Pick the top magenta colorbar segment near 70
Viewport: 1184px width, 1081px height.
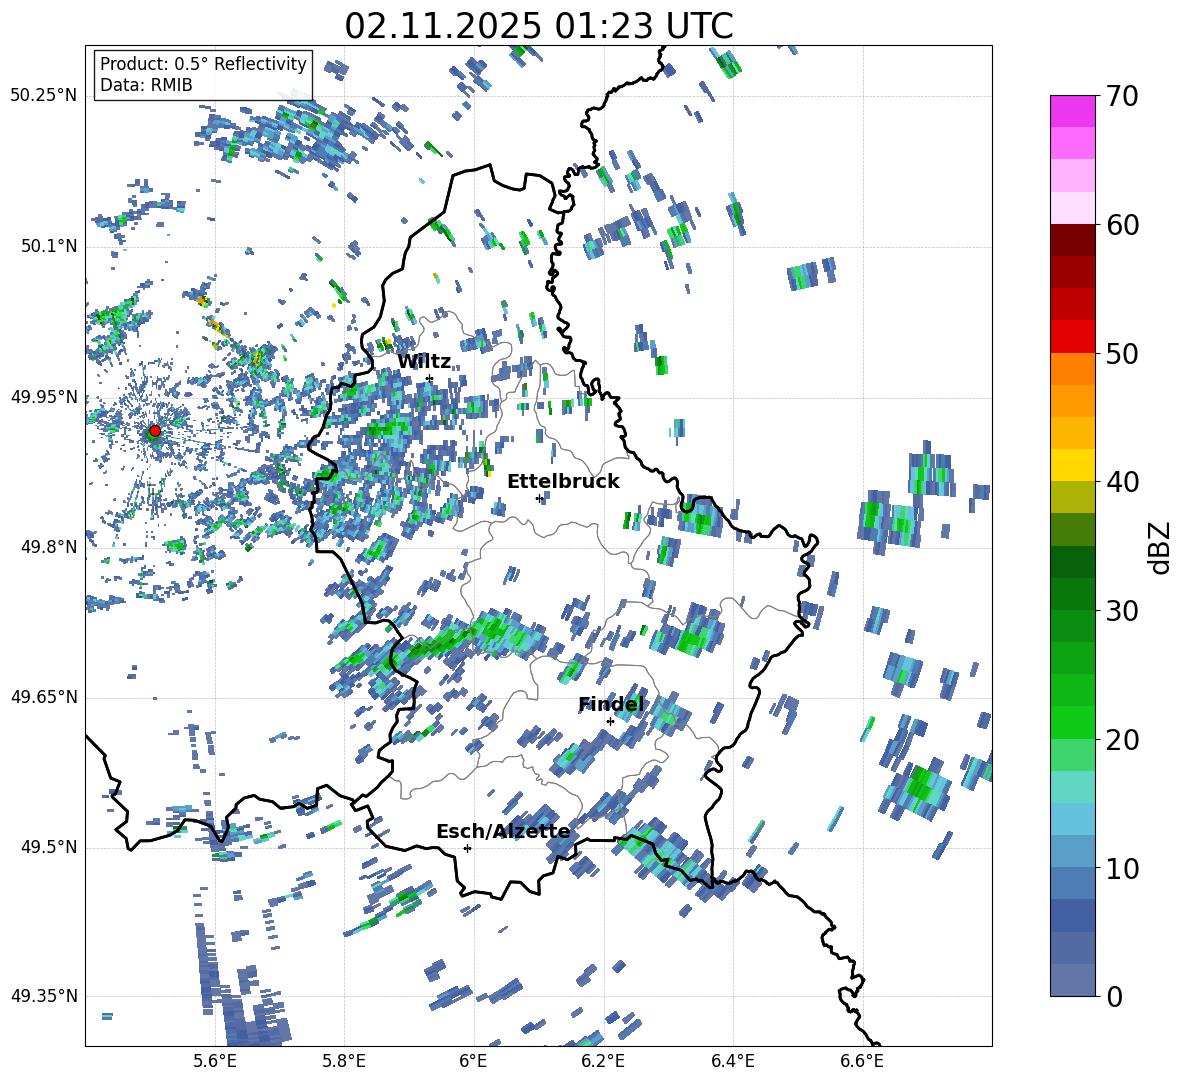[x=1073, y=111]
